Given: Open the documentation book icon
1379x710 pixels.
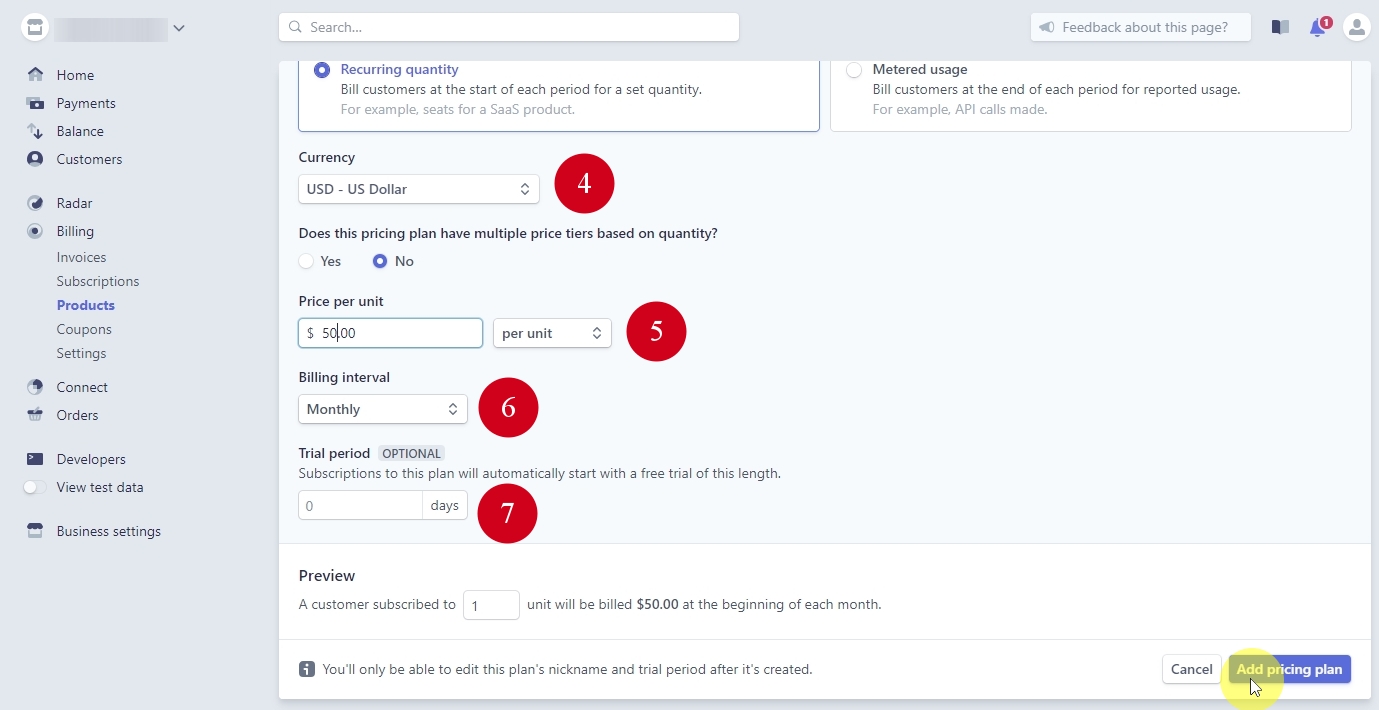Looking at the screenshot, I should [x=1280, y=28].
